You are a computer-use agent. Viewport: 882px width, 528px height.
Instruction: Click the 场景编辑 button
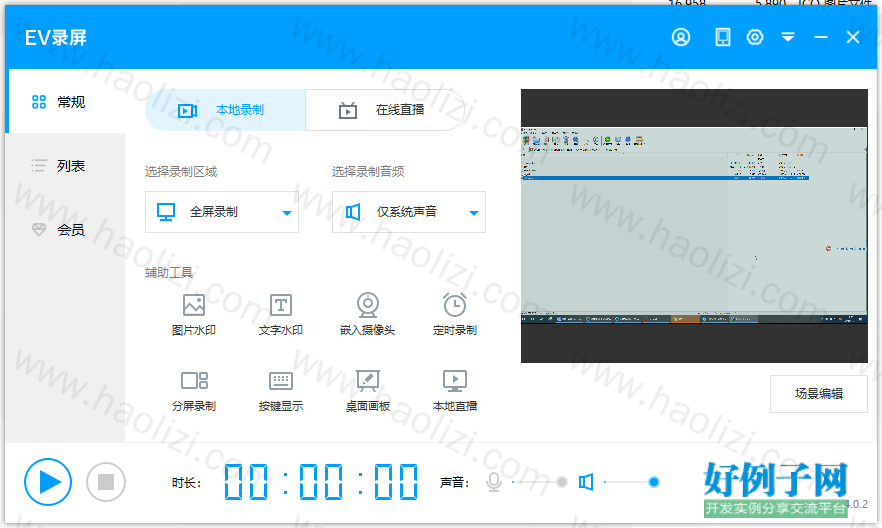click(x=818, y=394)
